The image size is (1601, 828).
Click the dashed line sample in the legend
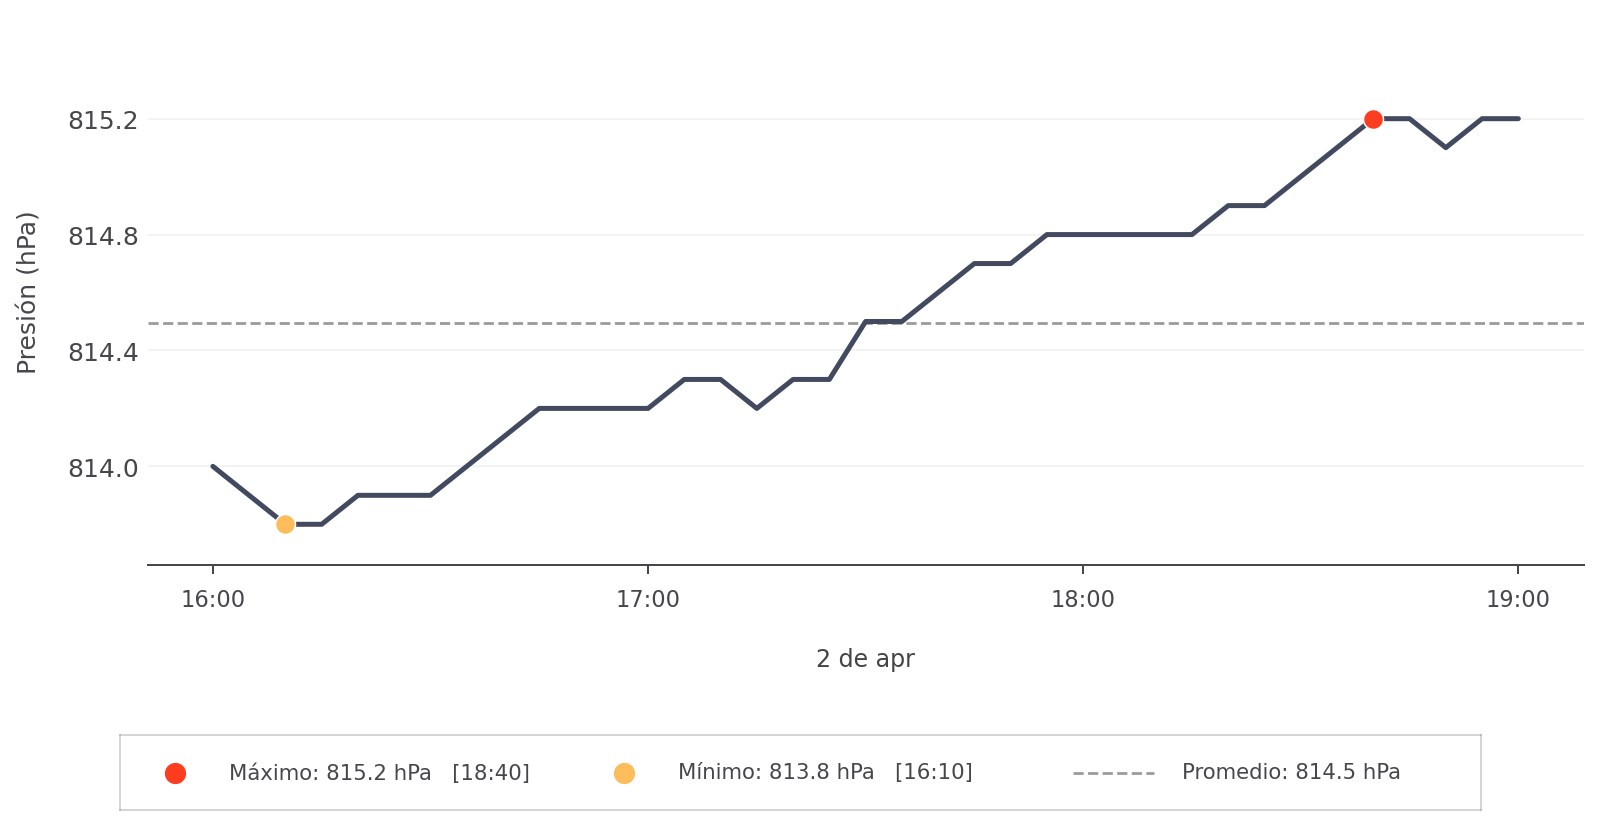[x=1113, y=773]
